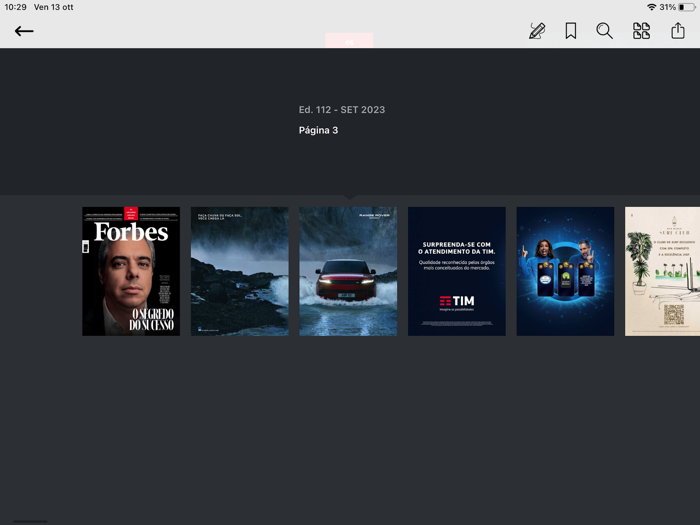This screenshot has height=525, width=700.
Task: Go back using the left arrow
Action: [24, 31]
